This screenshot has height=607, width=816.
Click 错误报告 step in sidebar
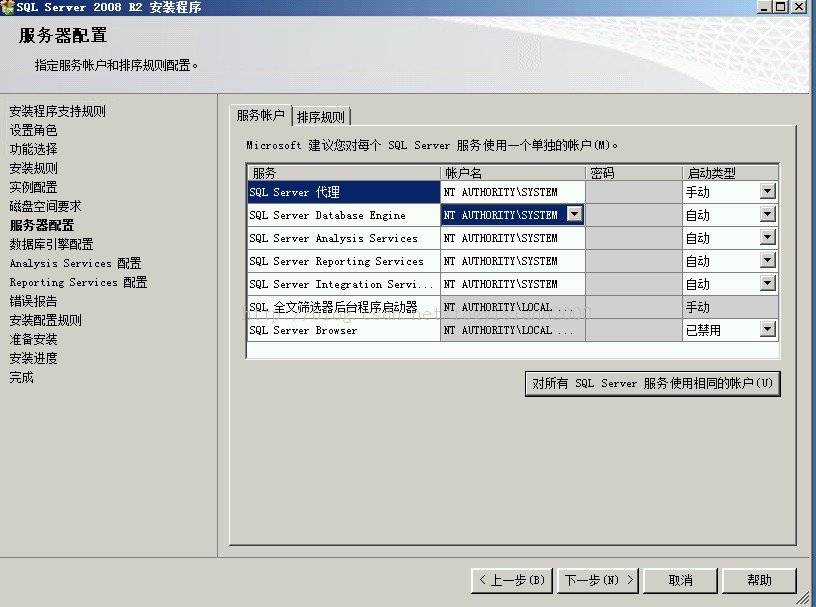(x=33, y=301)
